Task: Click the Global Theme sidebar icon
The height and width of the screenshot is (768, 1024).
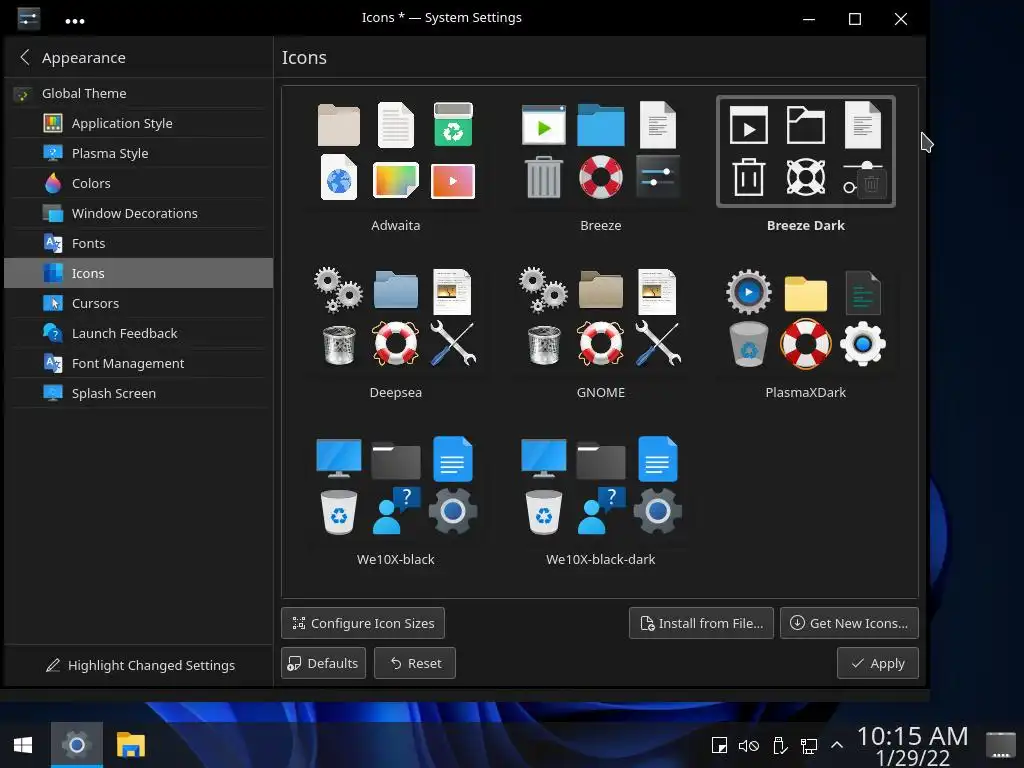Action: [x=23, y=95]
